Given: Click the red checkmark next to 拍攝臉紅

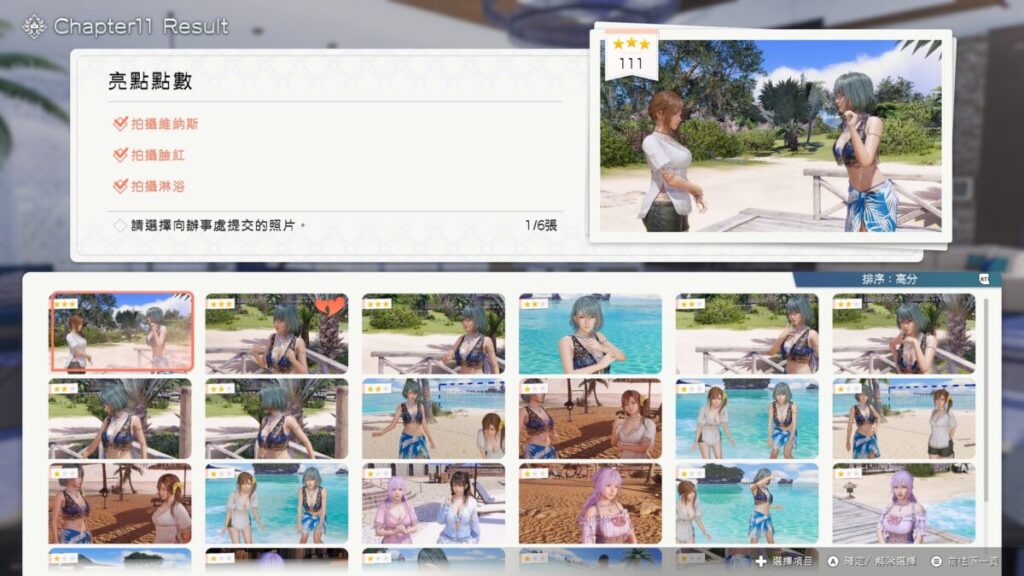Looking at the screenshot, I should (120, 155).
